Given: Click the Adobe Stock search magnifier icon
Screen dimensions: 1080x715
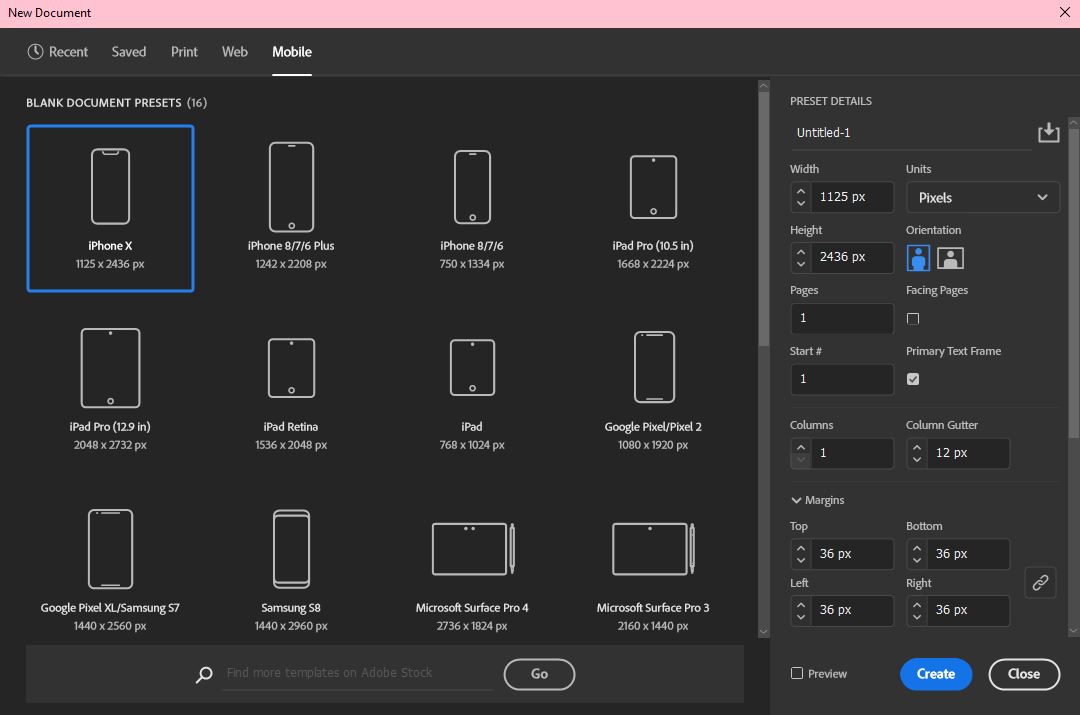Looking at the screenshot, I should pos(204,674).
